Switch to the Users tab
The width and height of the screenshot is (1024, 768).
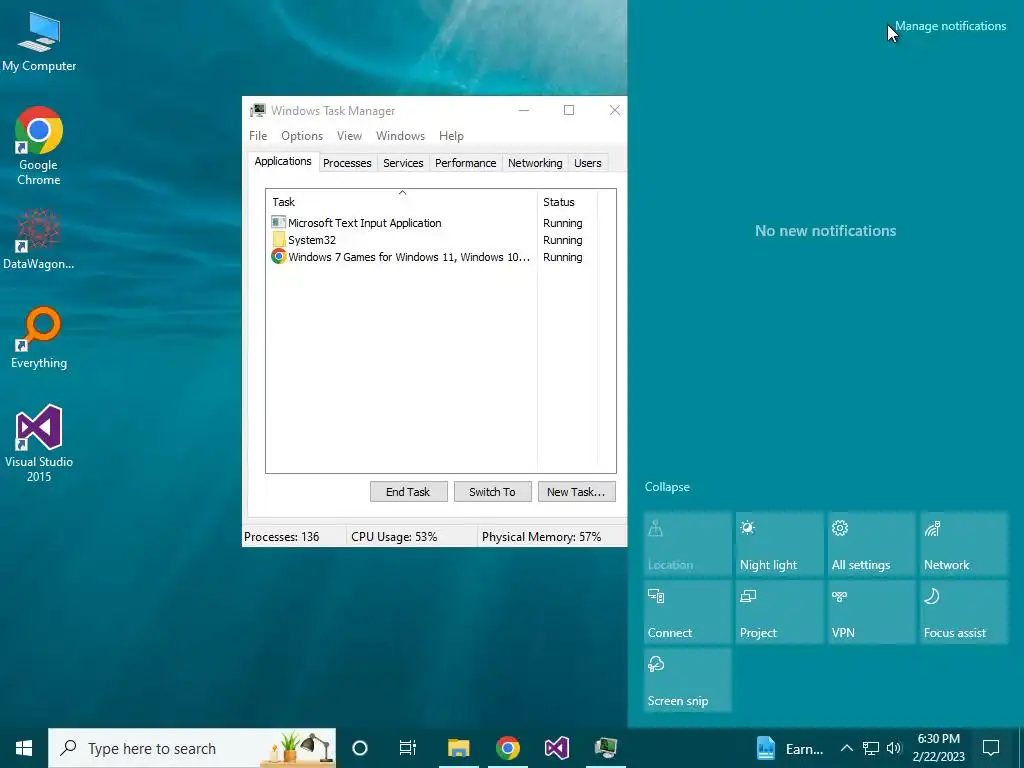[x=588, y=163]
